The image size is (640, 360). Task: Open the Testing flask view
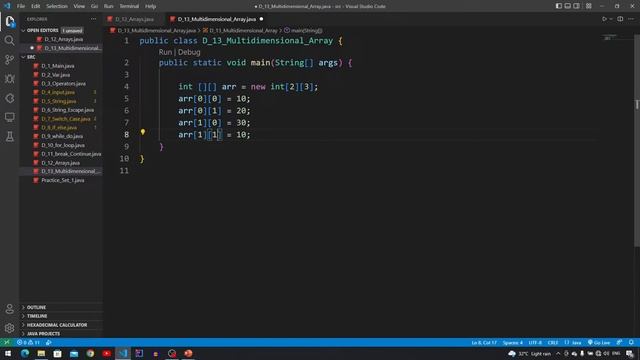click(x=9, y=137)
